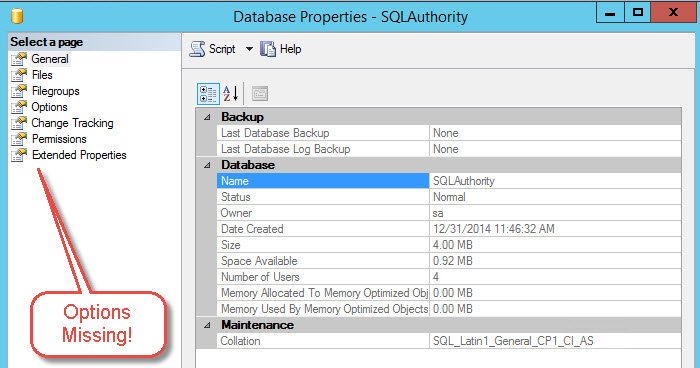
Task: Click the Last Database Log Backup None value
Action: [x=446, y=149]
